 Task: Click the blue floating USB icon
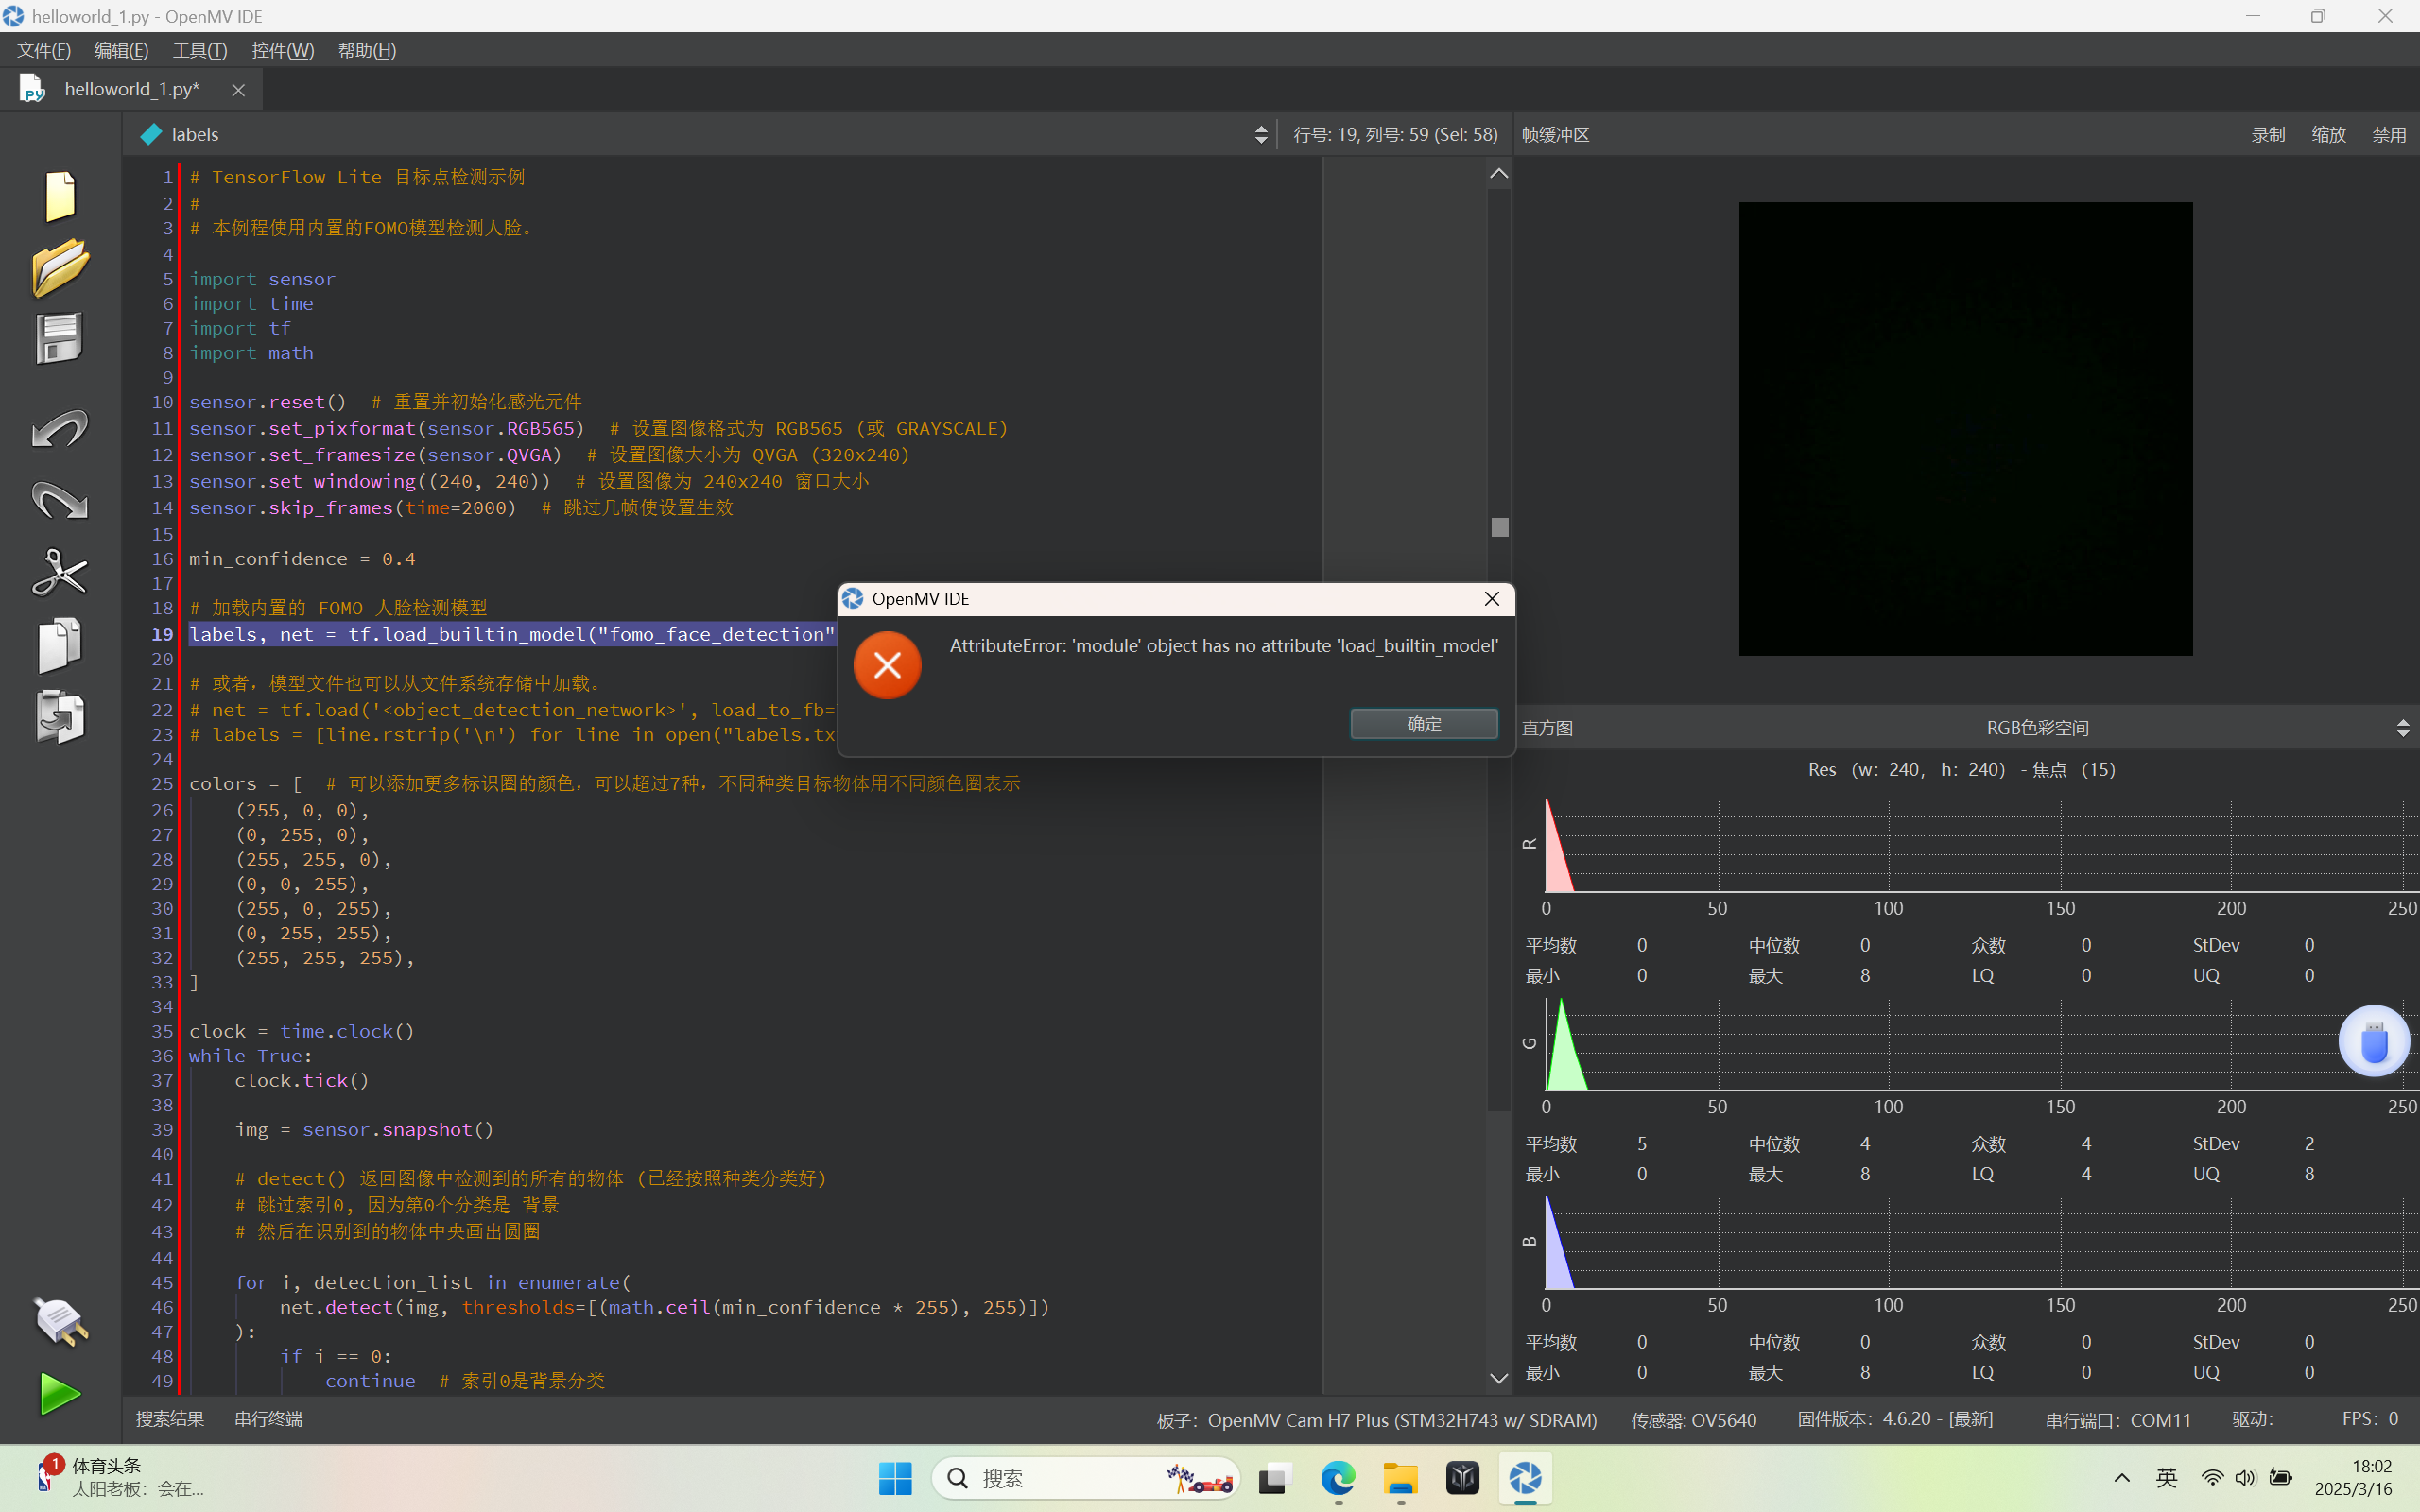[x=2374, y=1041]
